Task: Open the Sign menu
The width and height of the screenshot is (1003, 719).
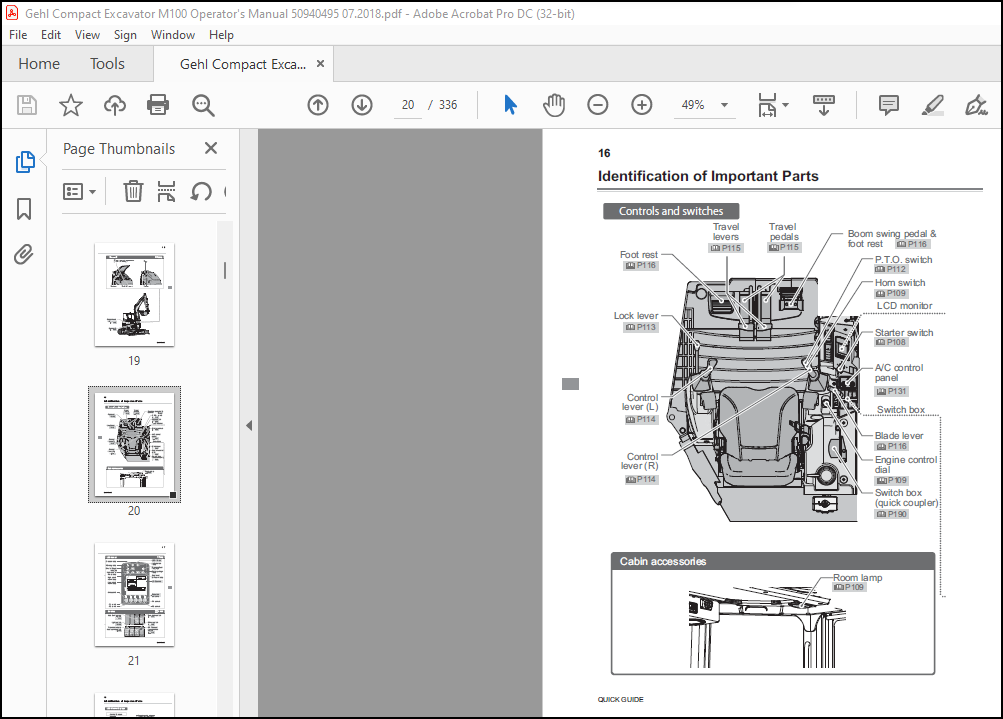Action: [x=125, y=35]
